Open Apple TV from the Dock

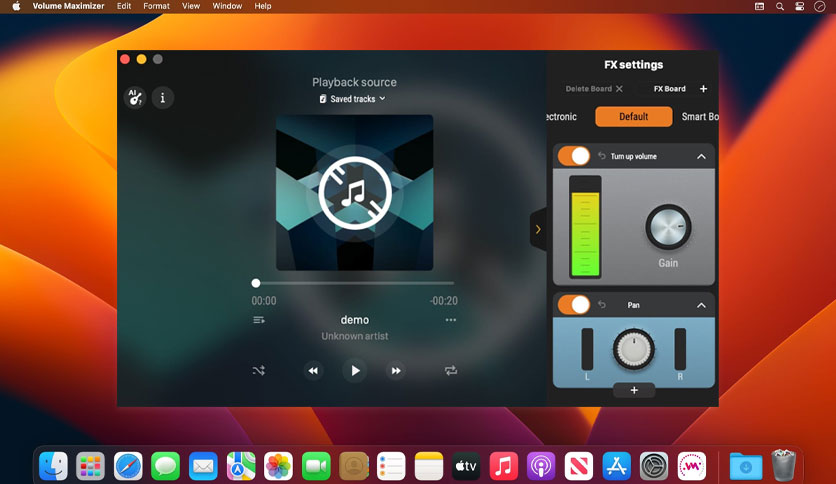click(466, 466)
